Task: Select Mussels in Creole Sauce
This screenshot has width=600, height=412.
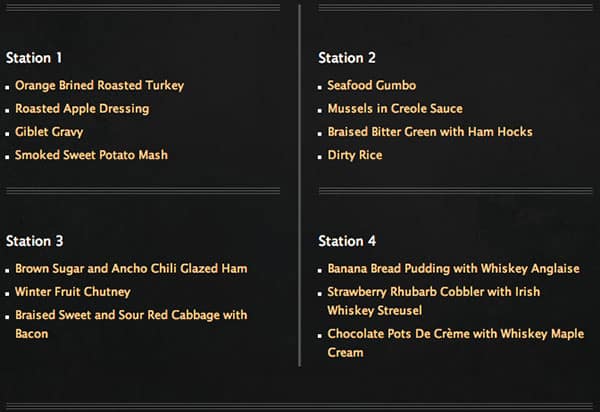Action: click(395, 109)
